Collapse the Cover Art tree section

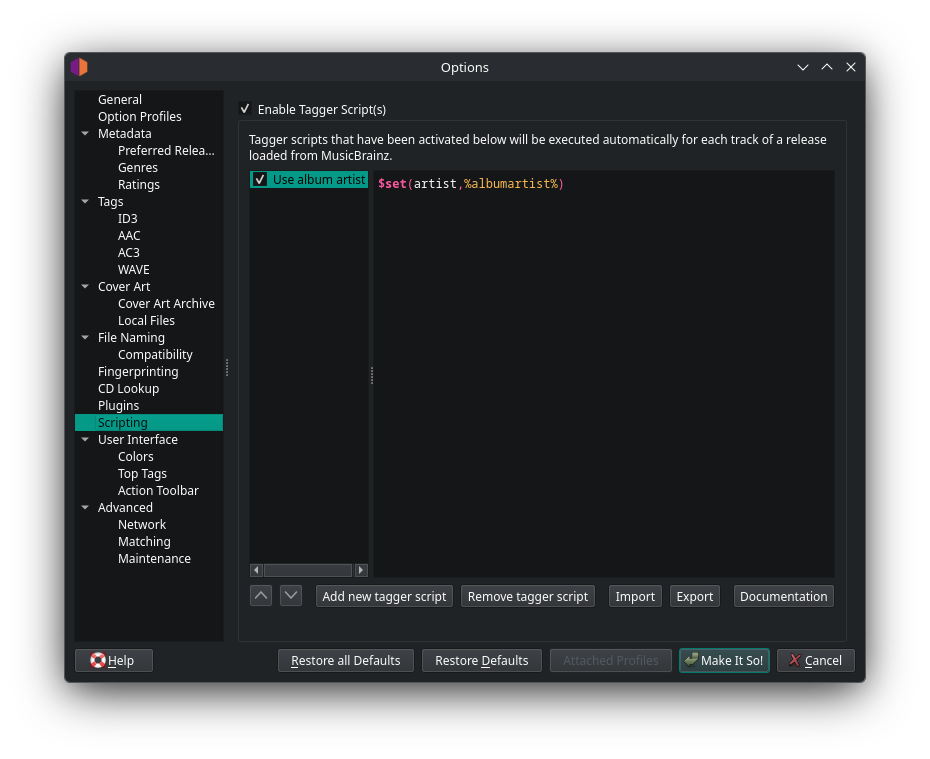click(x=85, y=286)
